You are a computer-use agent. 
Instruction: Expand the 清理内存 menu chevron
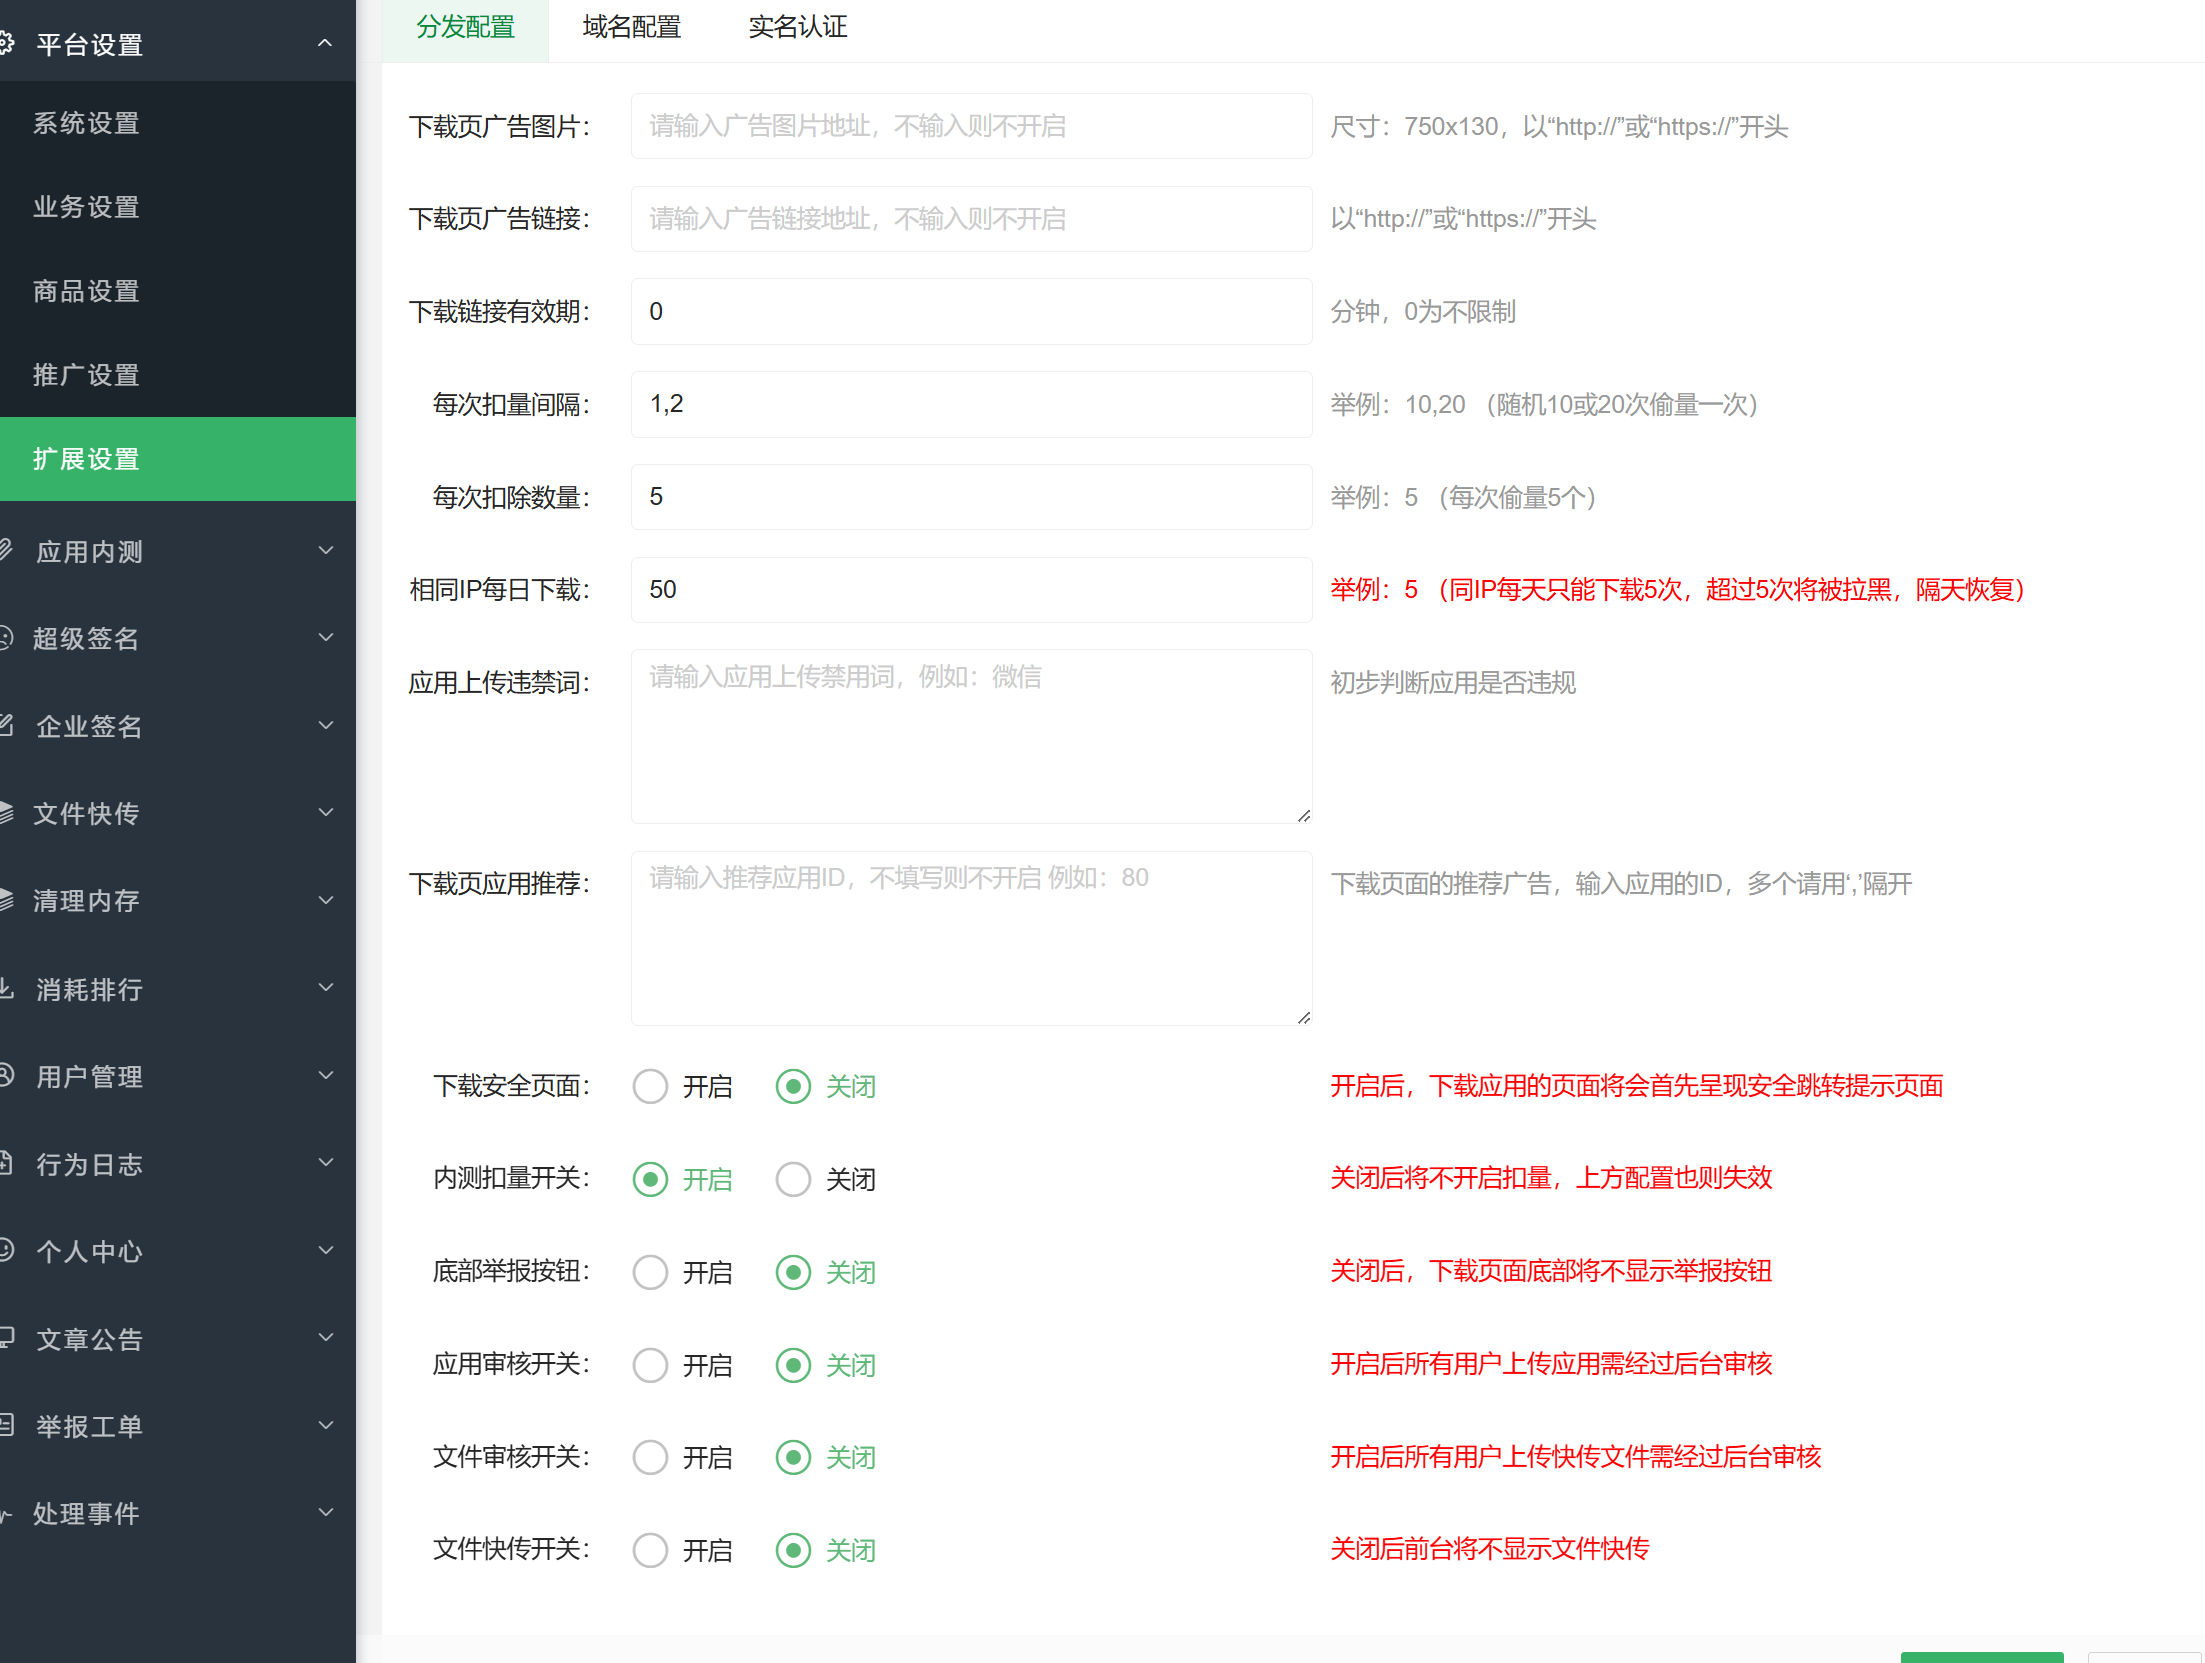[x=325, y=900]
